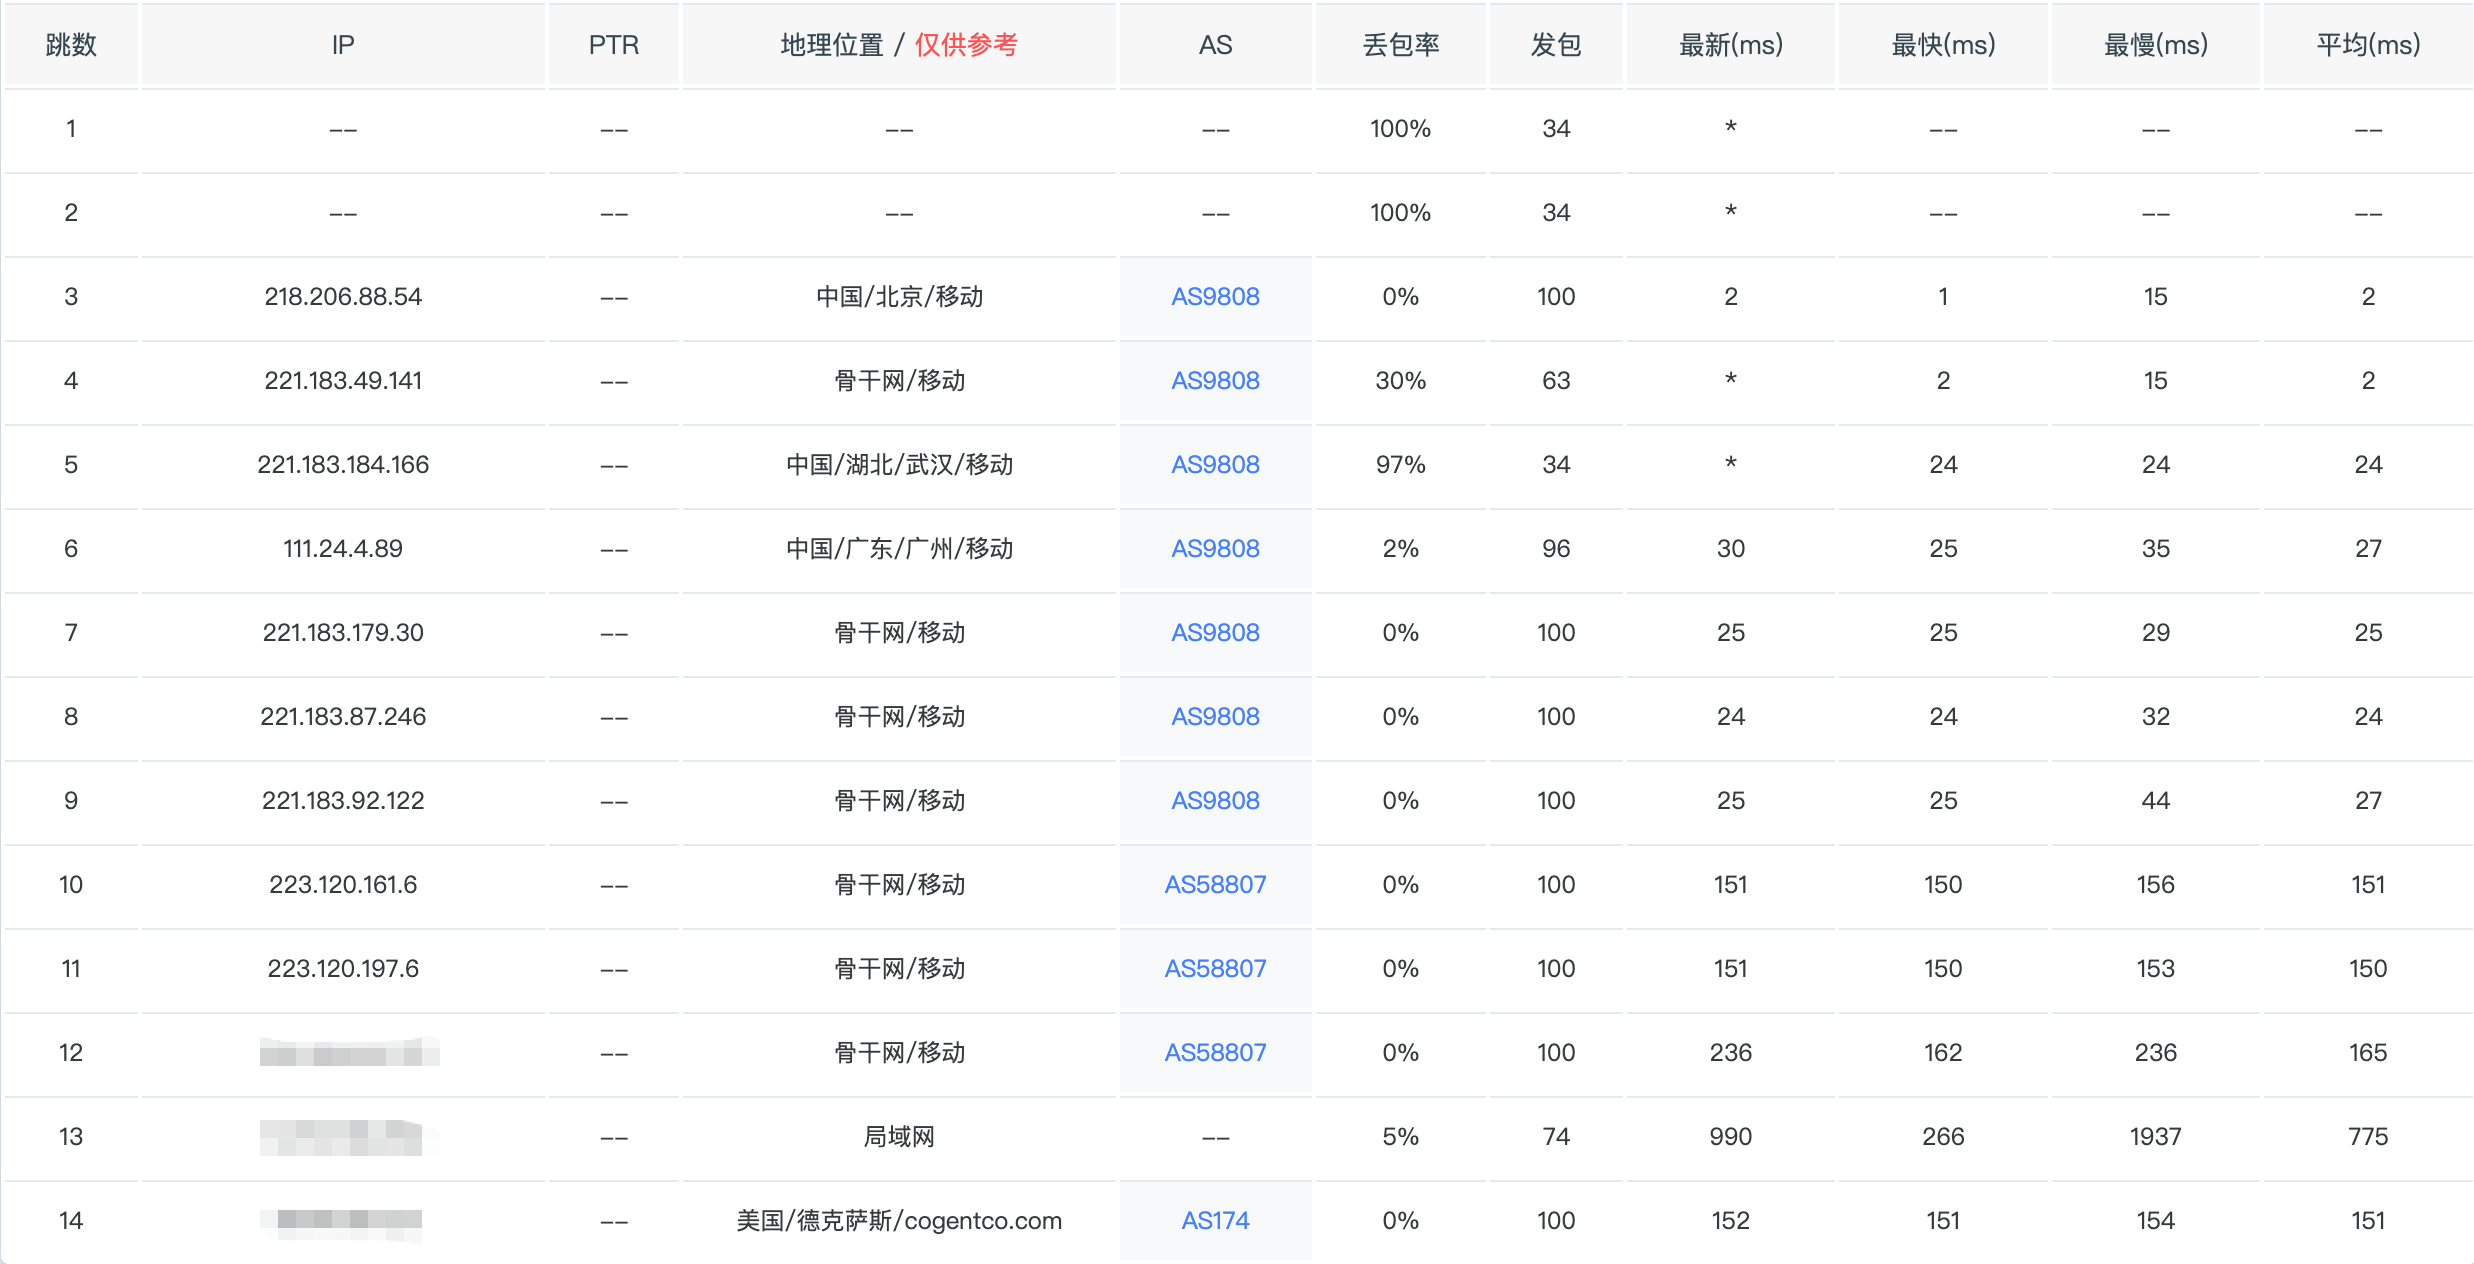Click the AS58807 link for 223.120.197.6
This screenshot has height=1264, width=2474.
1215,969
